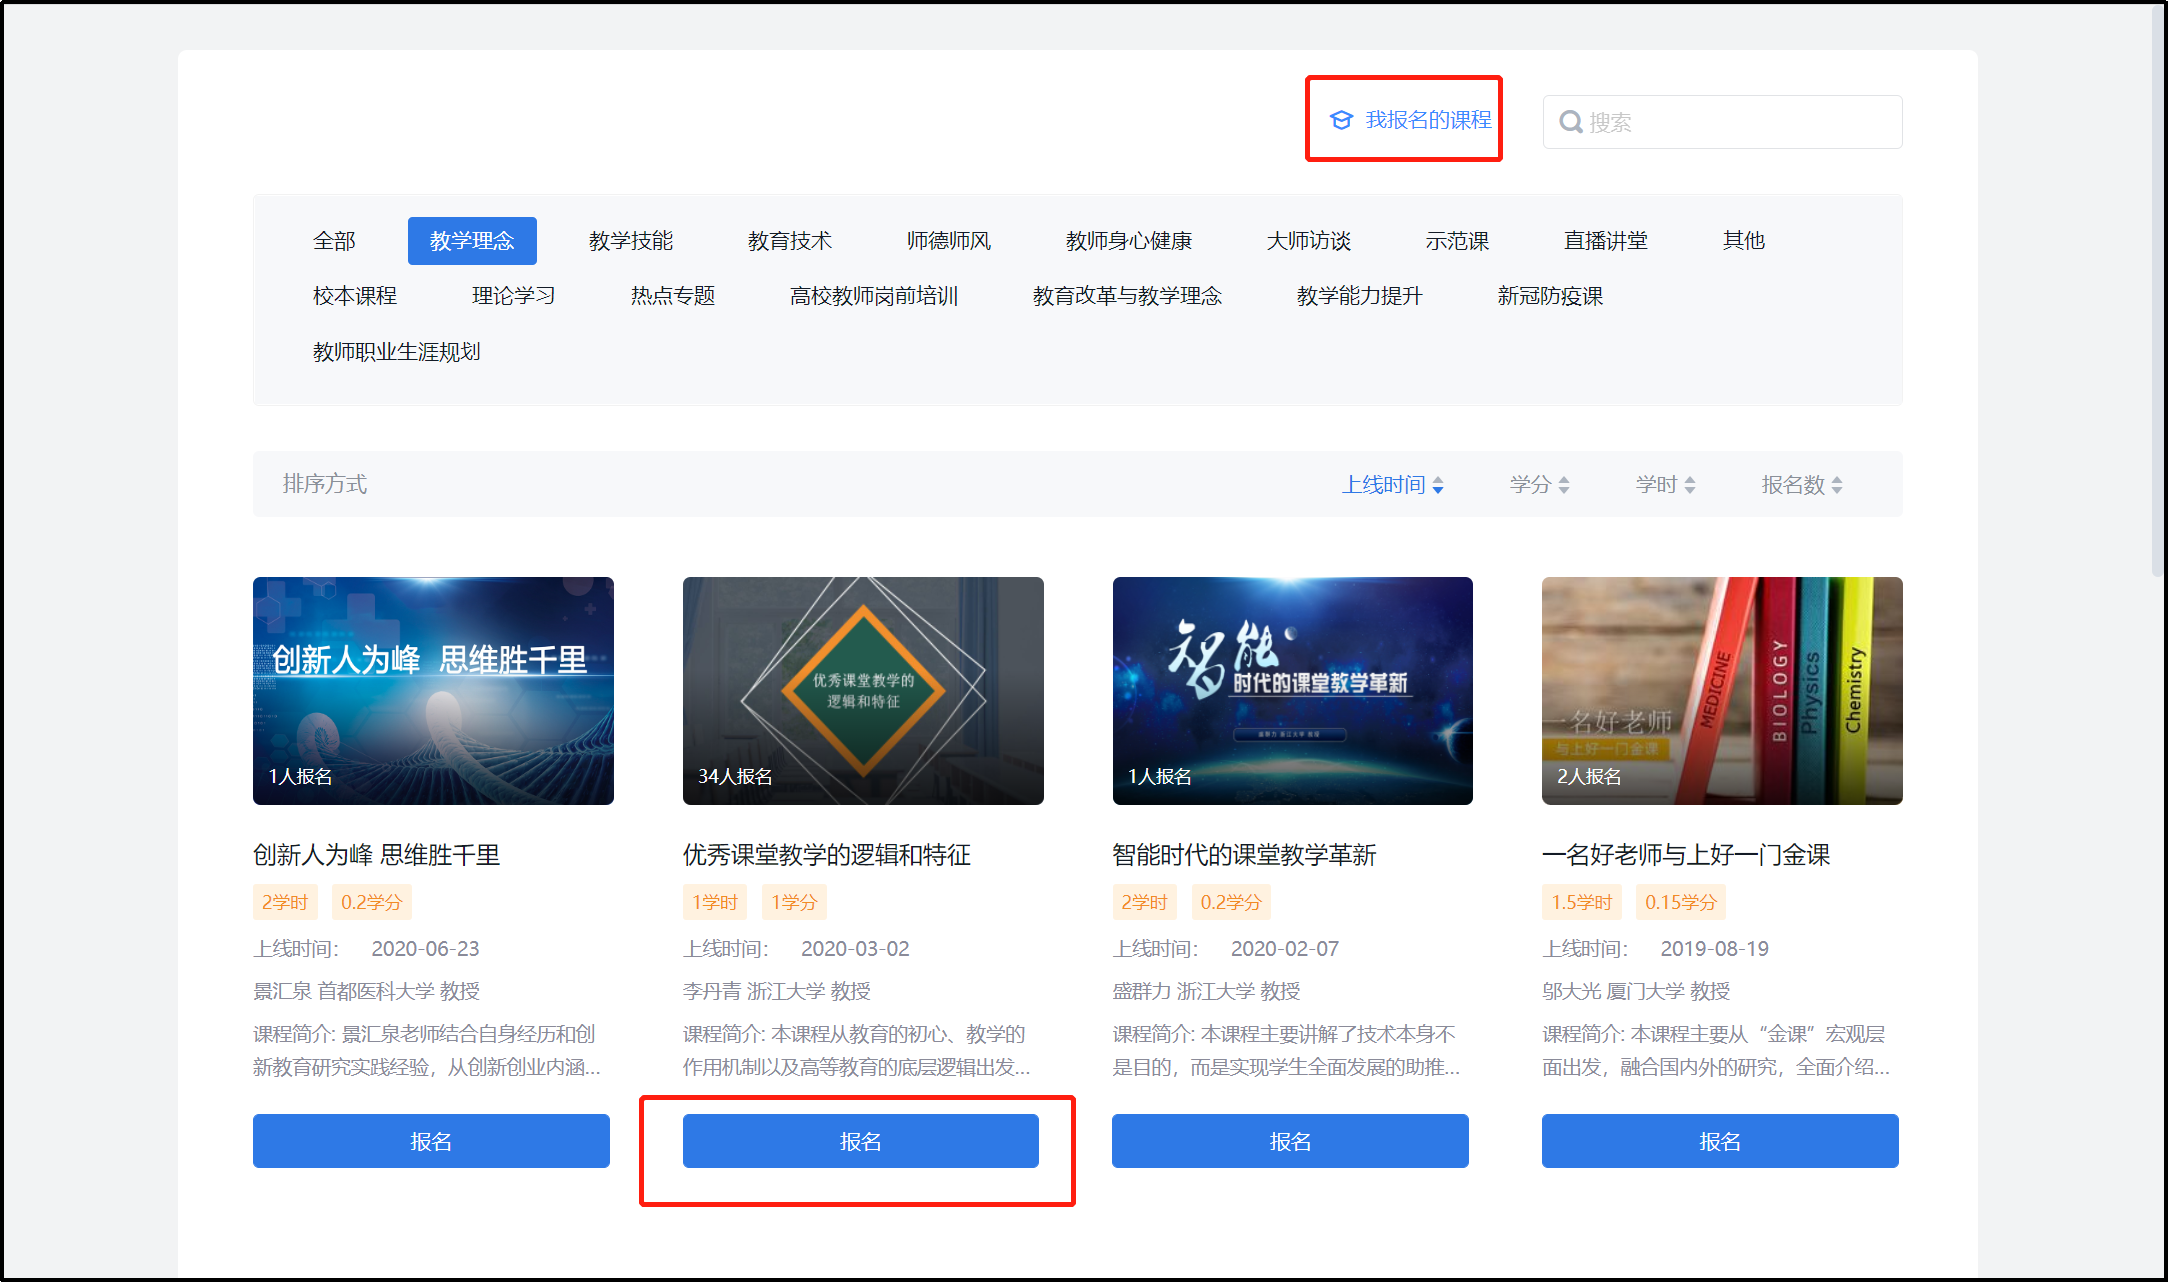This screenshot has width=2169, height=1283.
Task: Switch to the 全部 category
Action: (334, 241)
